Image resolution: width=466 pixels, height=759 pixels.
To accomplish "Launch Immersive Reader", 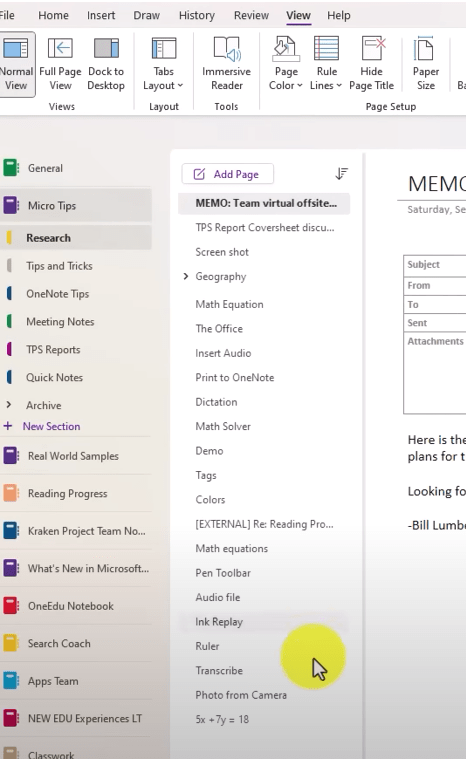I will (226, 64).
